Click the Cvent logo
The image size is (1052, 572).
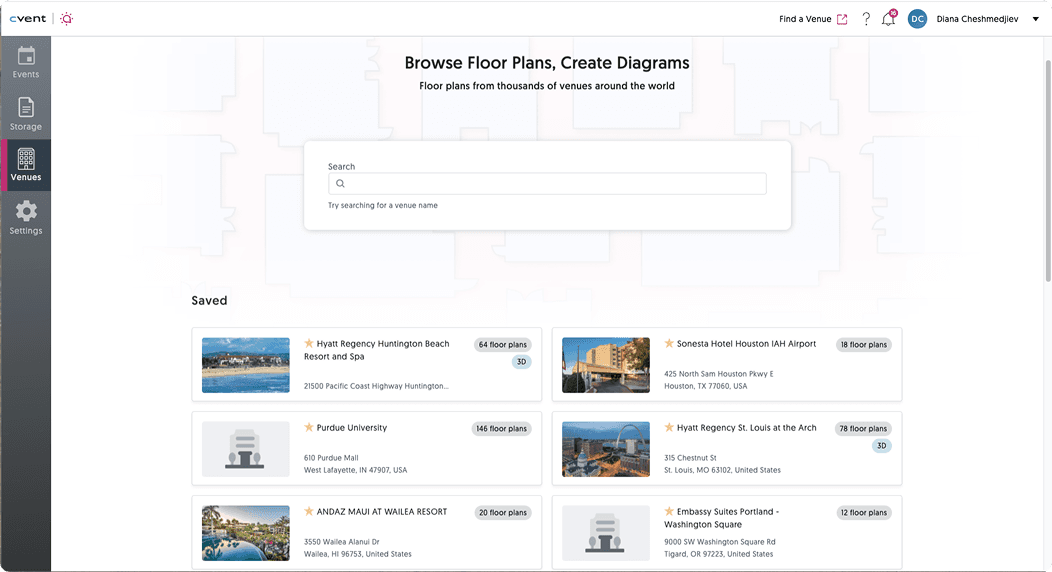[28, 19]
